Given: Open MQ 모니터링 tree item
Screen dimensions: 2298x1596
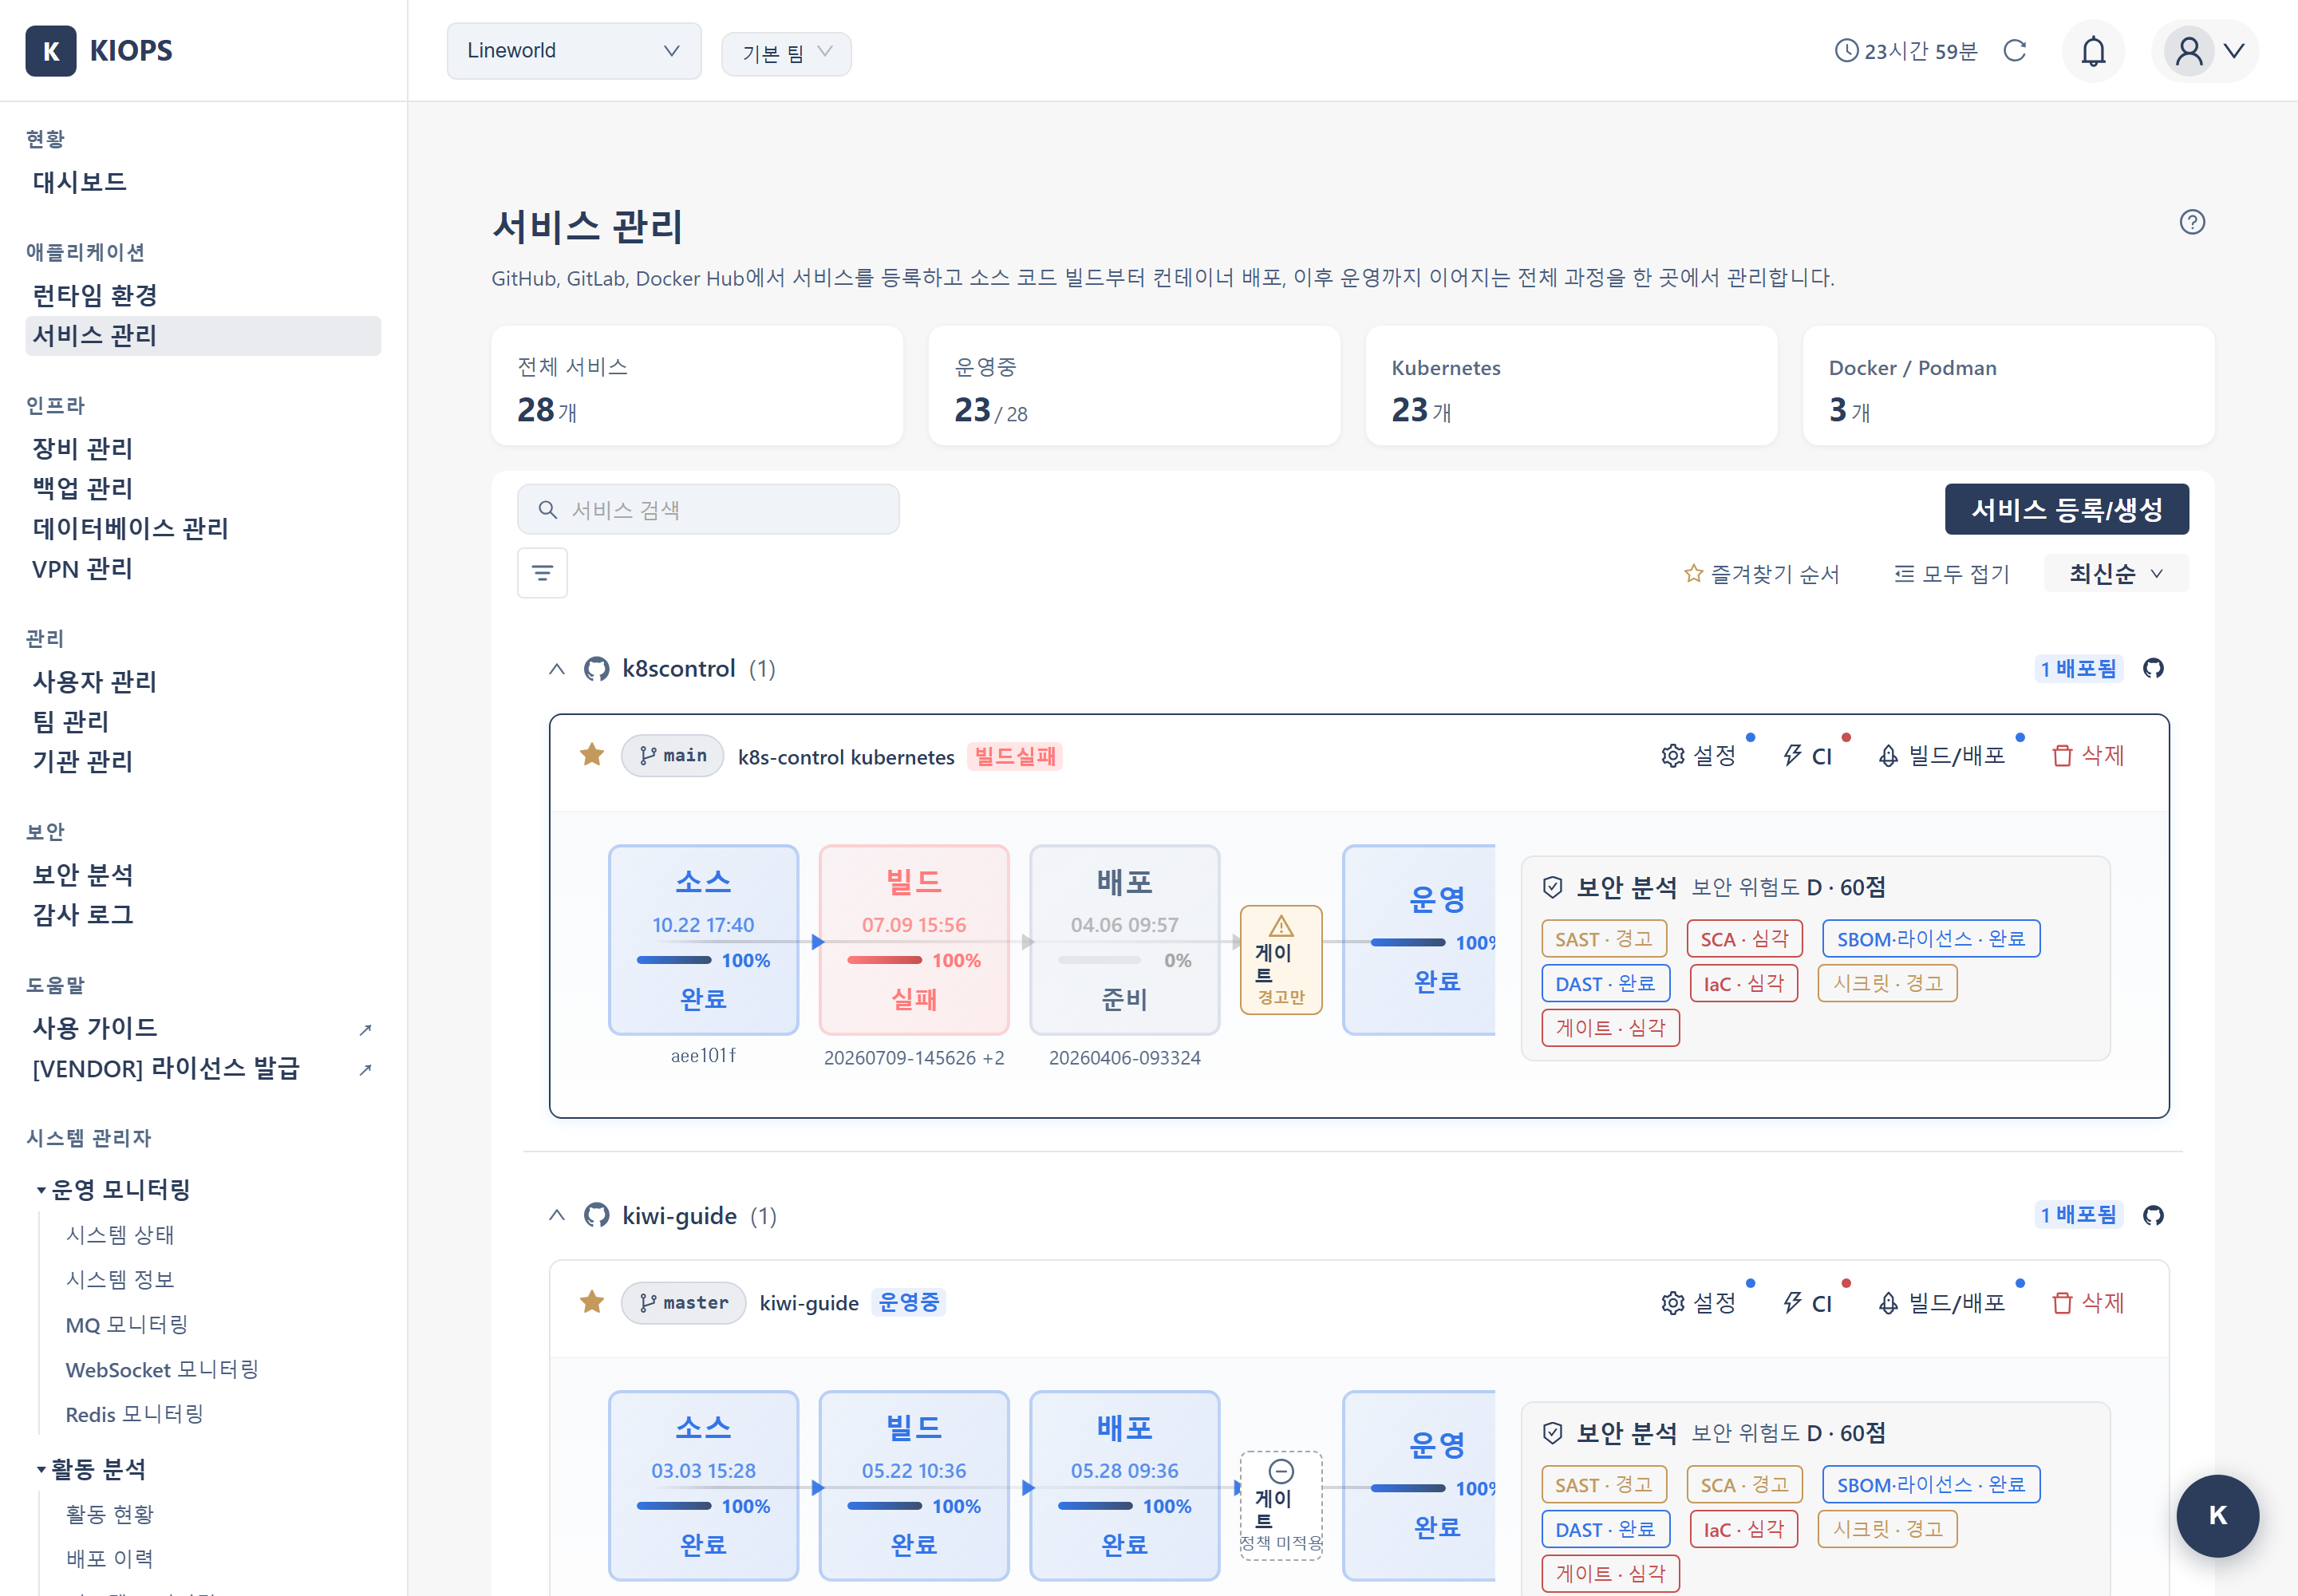Looking at the screenshot, I should (127, 1325).
